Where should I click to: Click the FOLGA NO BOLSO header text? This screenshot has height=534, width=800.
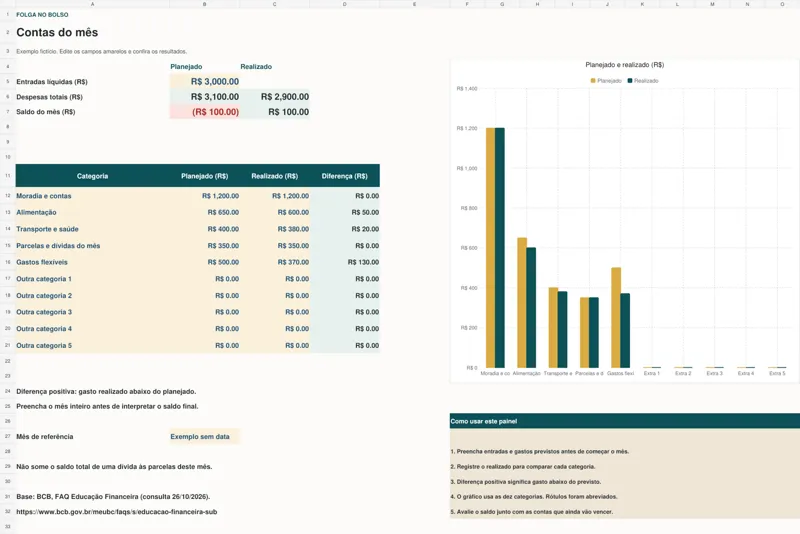[42, 15]
